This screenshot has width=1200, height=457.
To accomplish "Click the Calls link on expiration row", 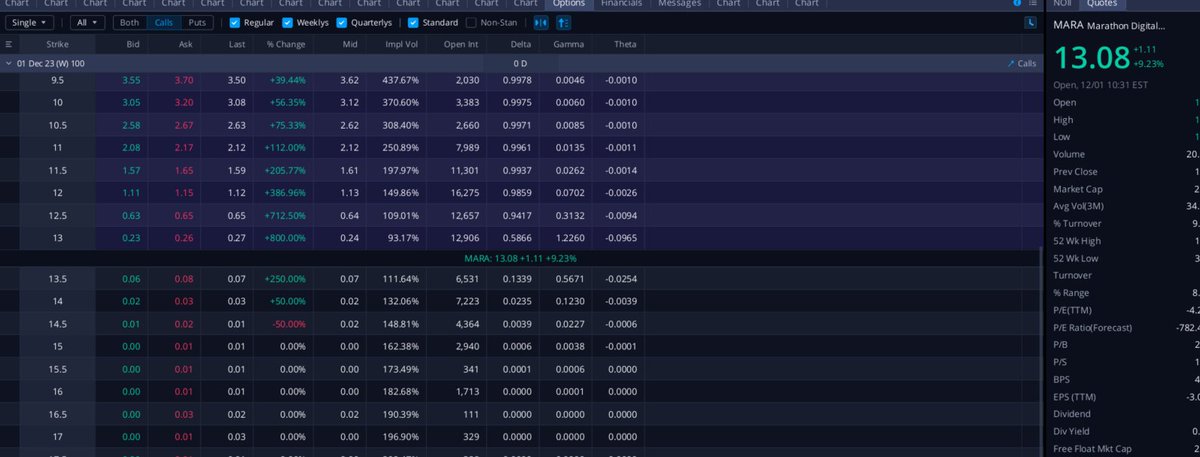I will click(x=1022, y=63).
